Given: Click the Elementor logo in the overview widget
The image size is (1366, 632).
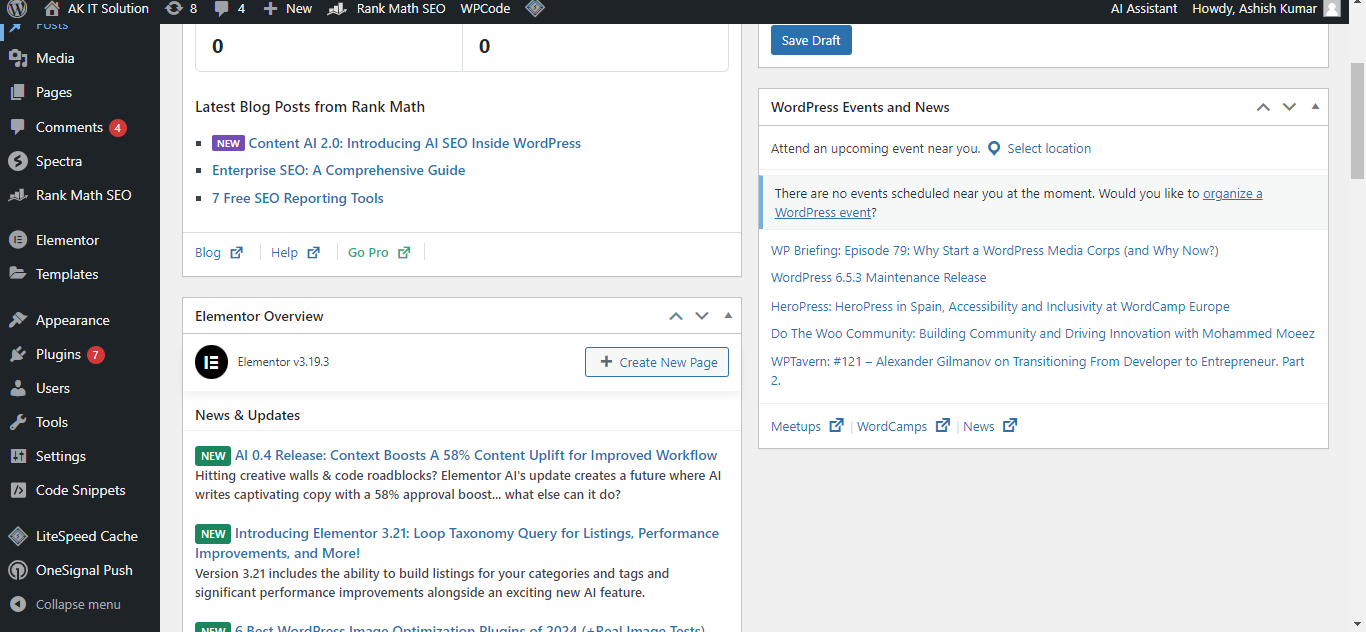Looking at the screenshot, I should [211, 362].
